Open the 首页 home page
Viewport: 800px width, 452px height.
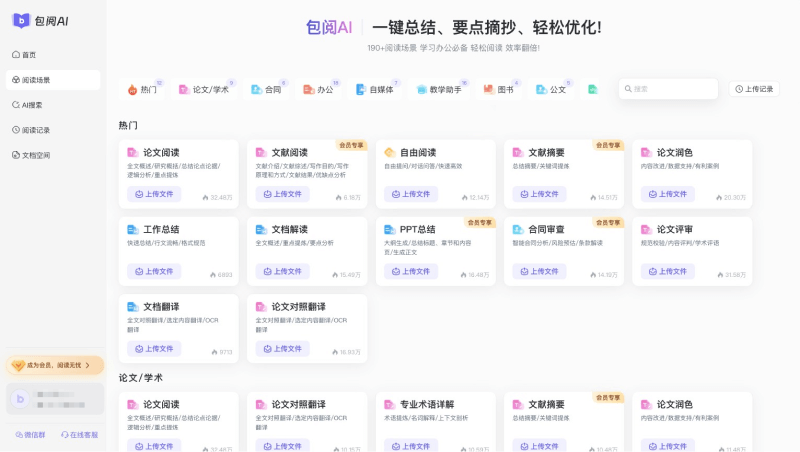[x=29, y=55]
